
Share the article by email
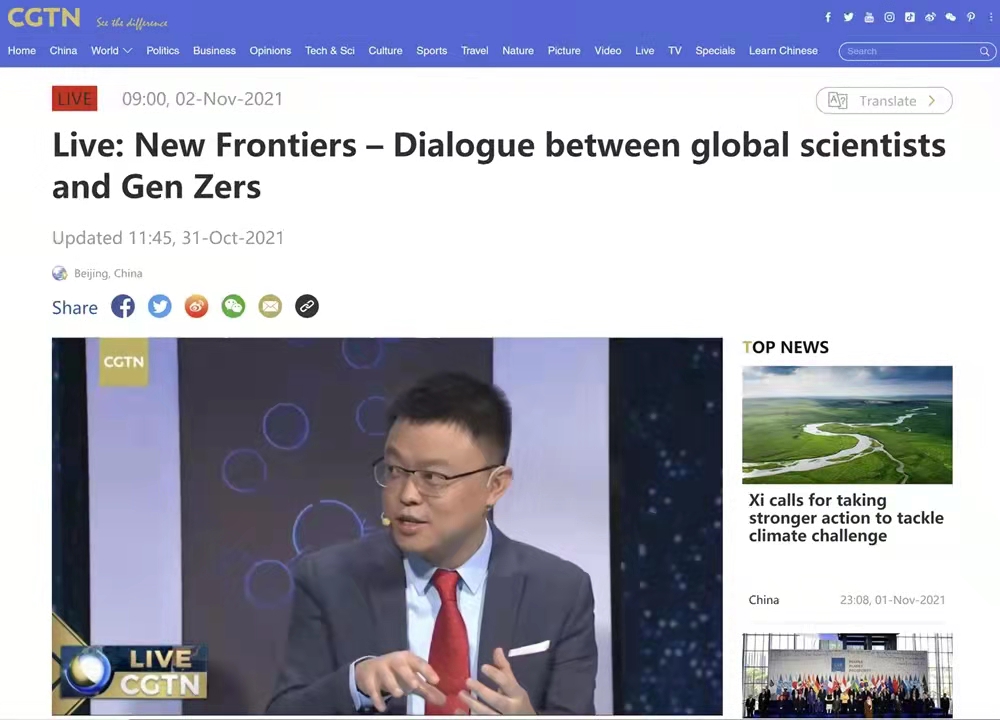pos(270,306)
